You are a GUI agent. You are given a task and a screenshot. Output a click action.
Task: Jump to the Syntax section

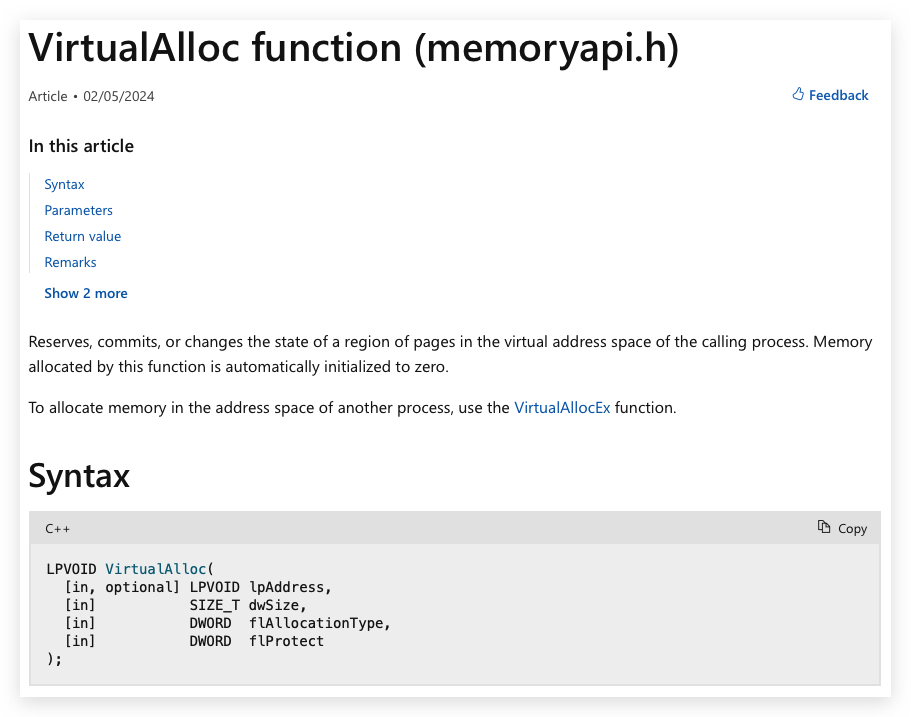coord(64,184)
